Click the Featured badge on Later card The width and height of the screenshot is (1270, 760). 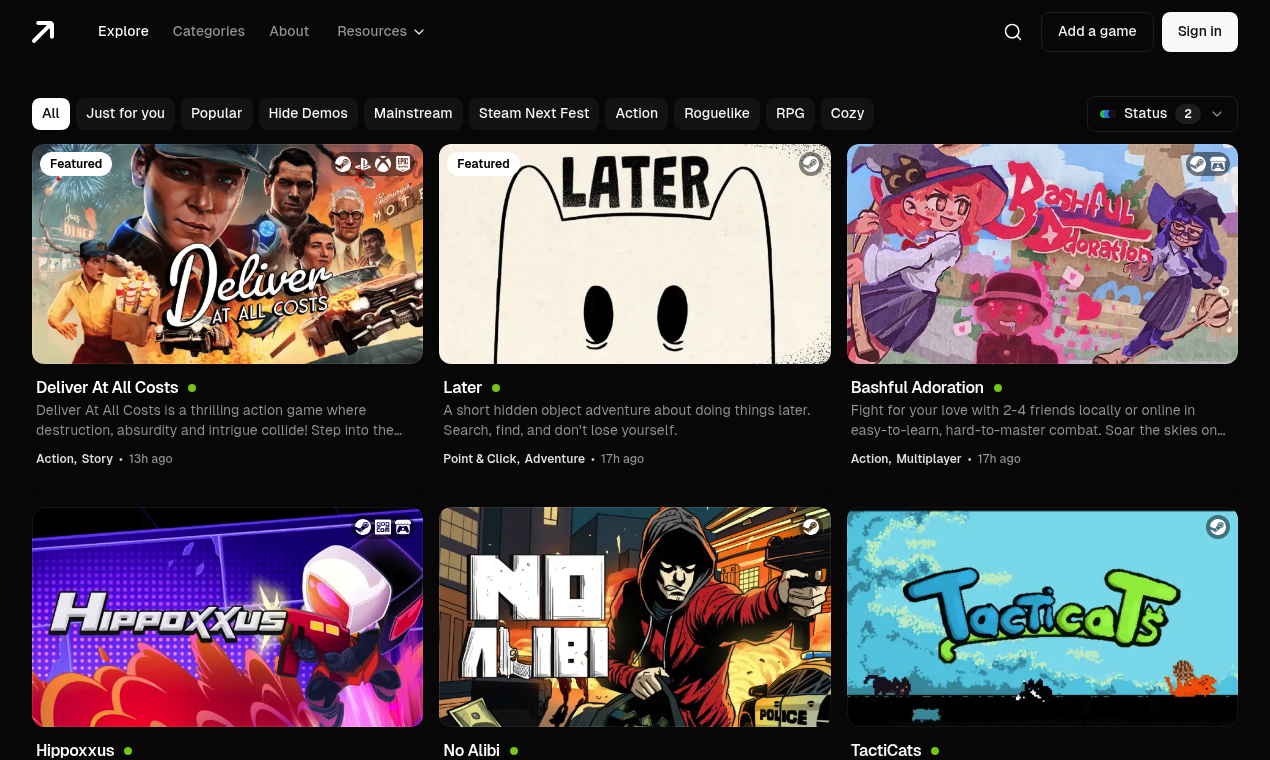pos(483,164)
